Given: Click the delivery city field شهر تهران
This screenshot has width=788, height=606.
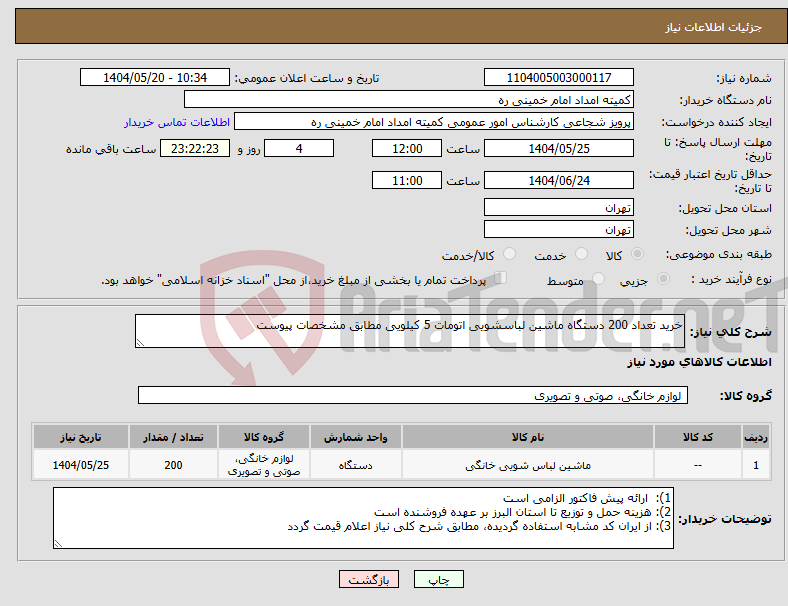Looking at the screenshot, I should coord(558,230).
